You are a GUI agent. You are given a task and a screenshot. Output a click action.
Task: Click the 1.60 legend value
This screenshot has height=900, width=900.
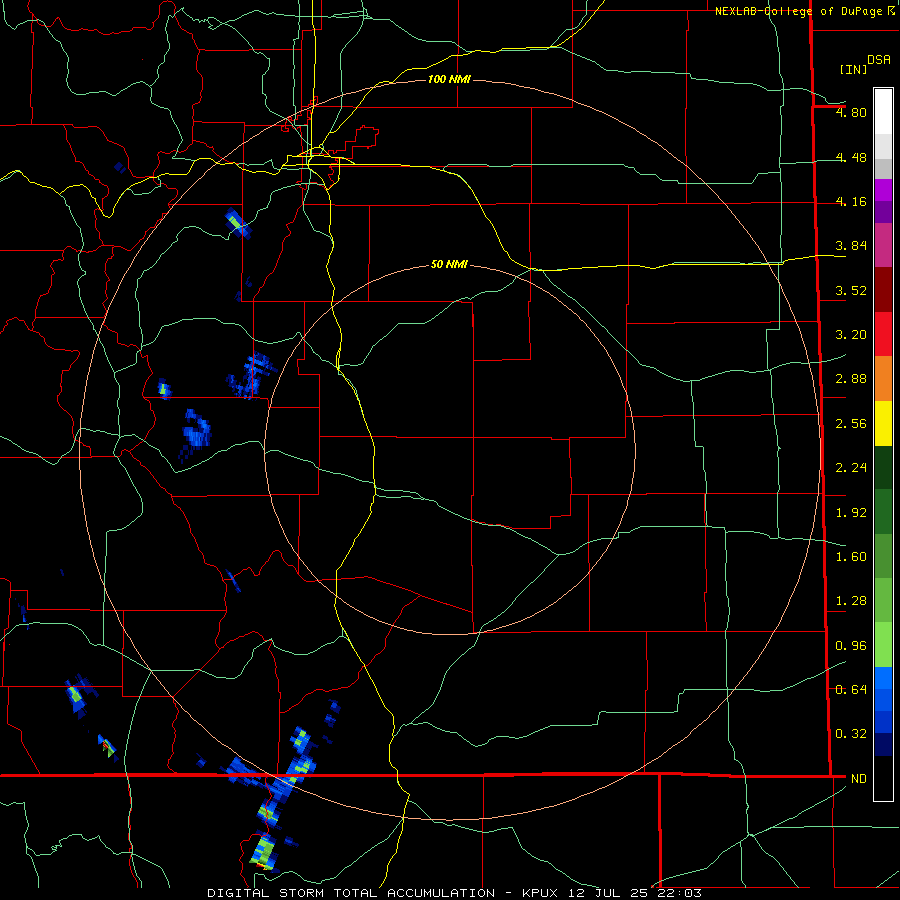pyautogui.click(x=851, y=557)
